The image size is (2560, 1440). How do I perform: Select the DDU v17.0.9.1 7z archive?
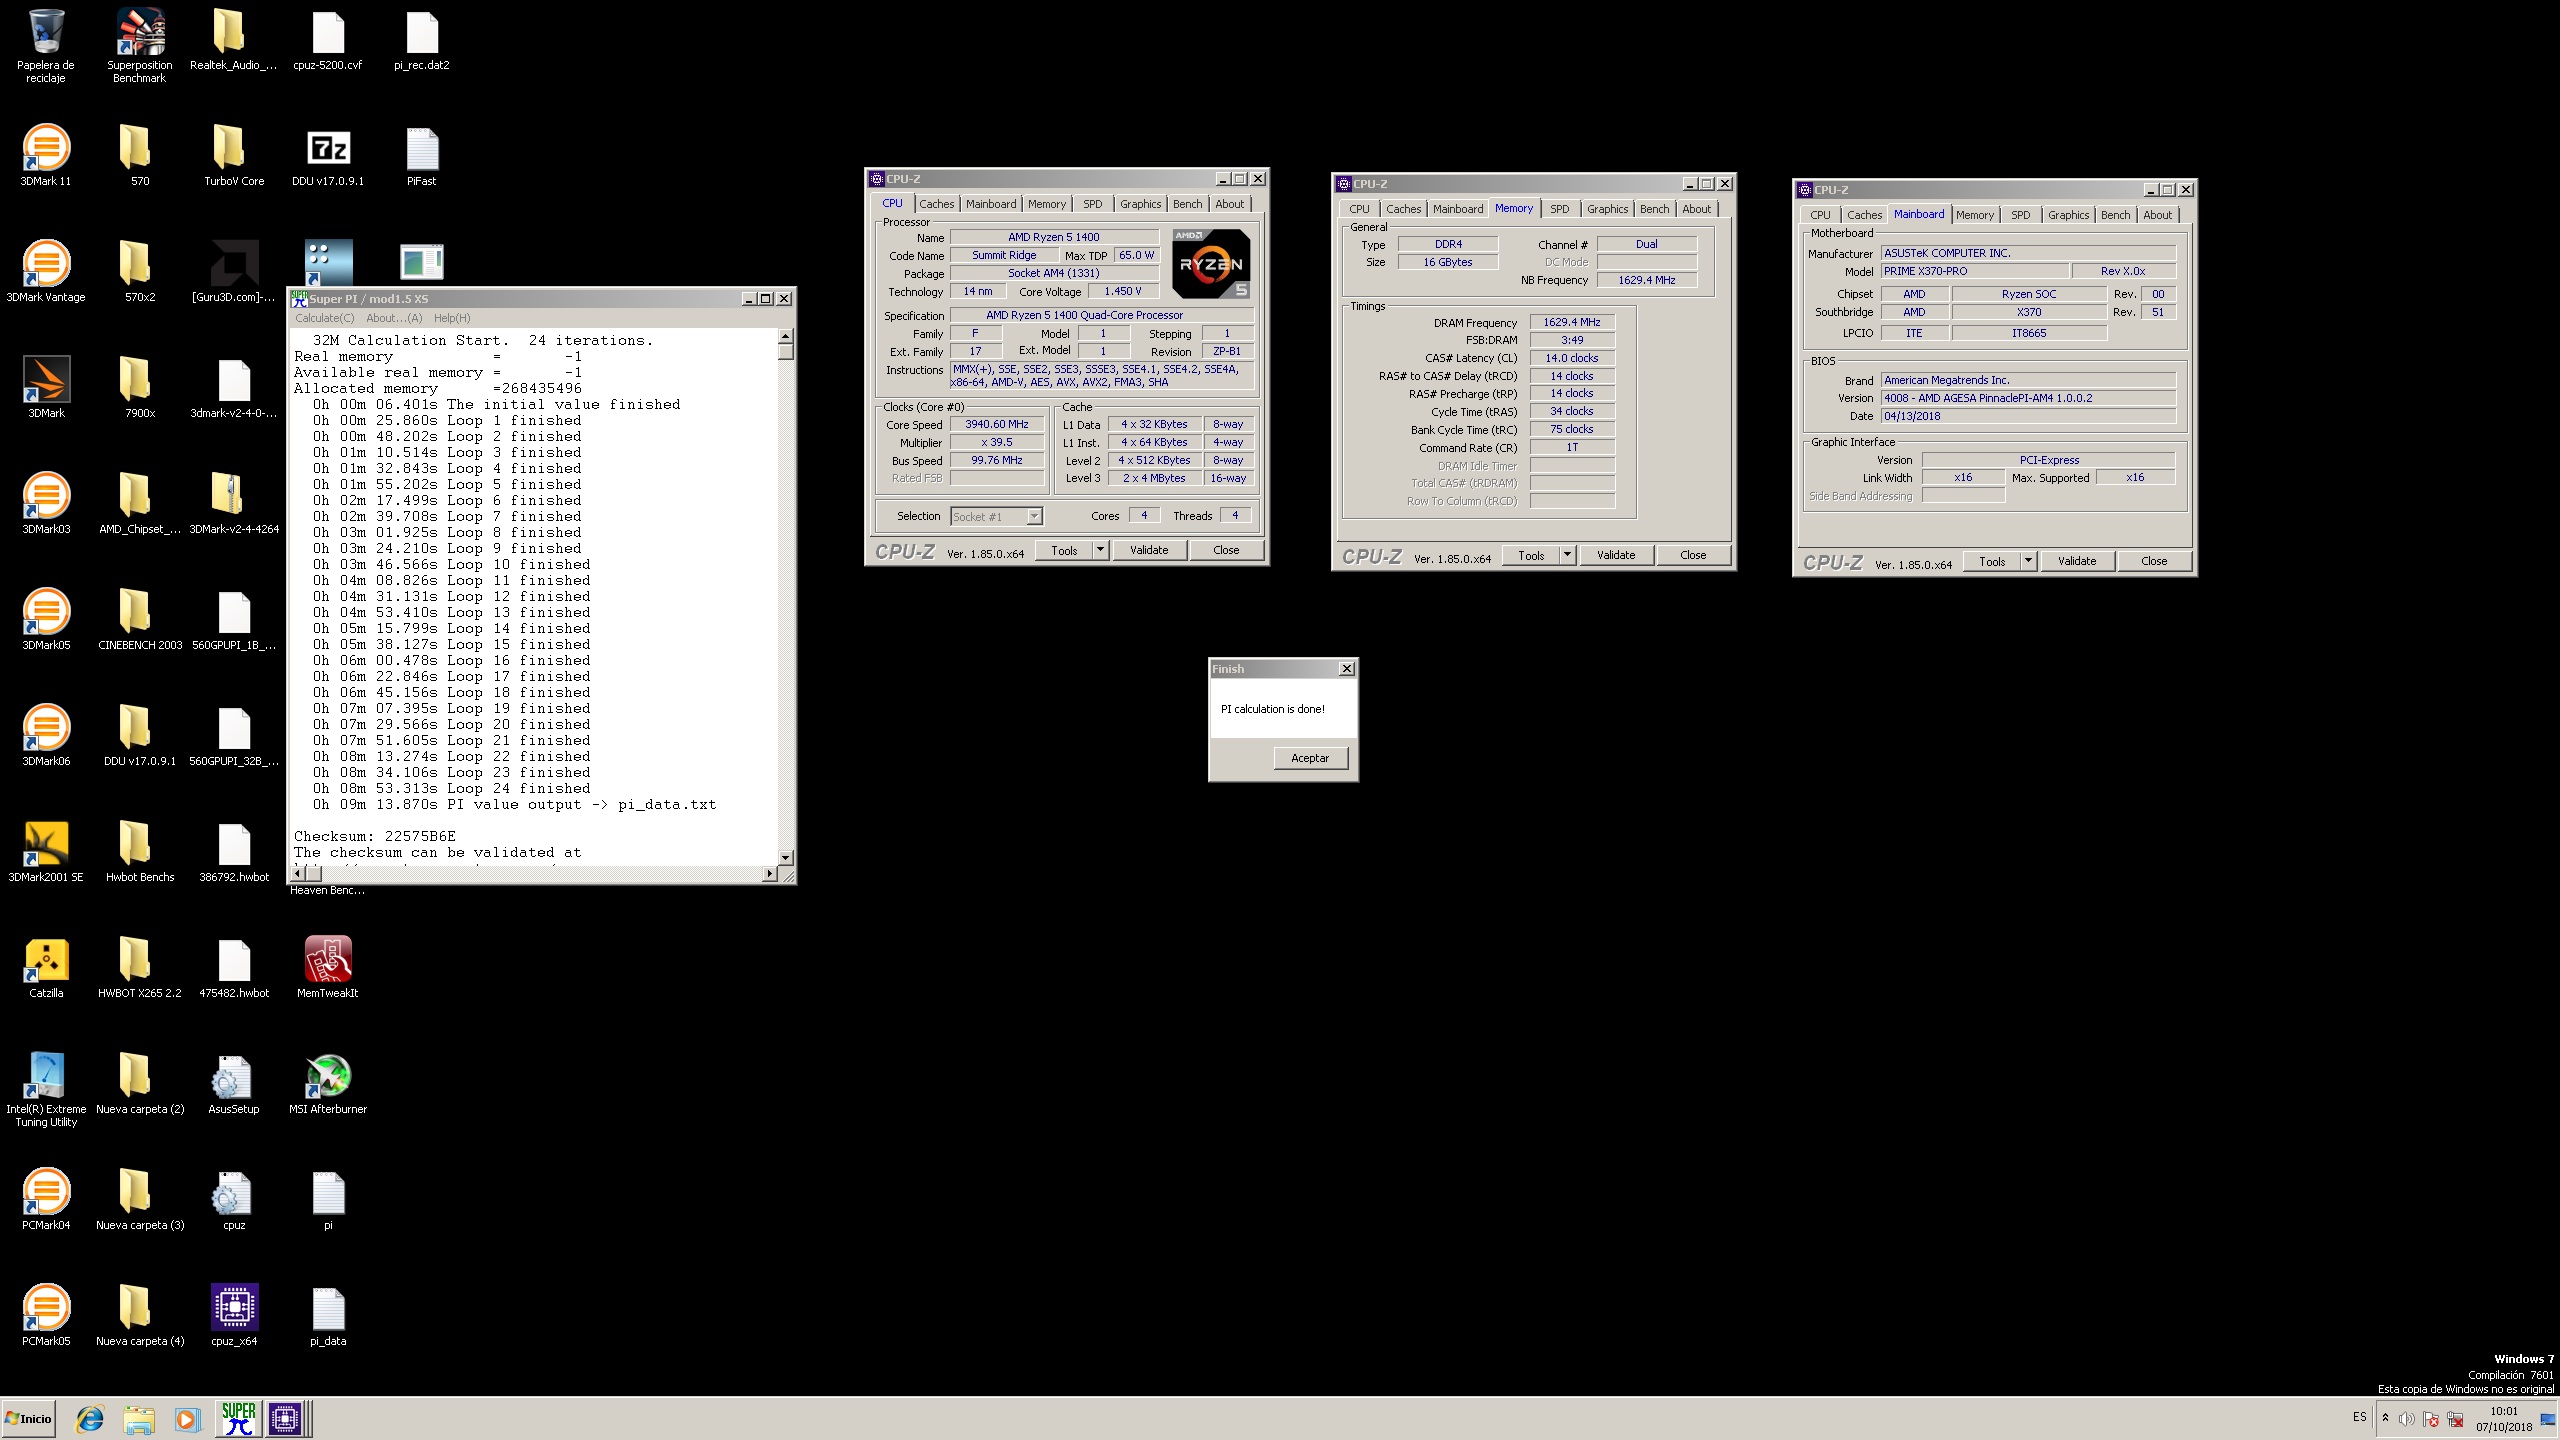tap(327, 155)
